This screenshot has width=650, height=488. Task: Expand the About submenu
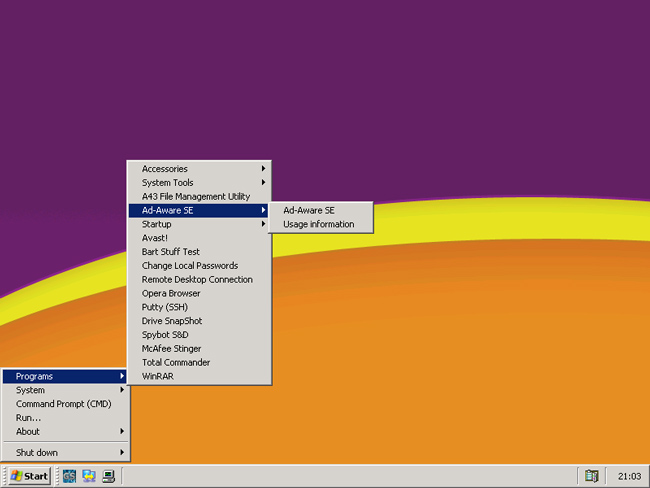pyautogui.click(x=65, y=431)
